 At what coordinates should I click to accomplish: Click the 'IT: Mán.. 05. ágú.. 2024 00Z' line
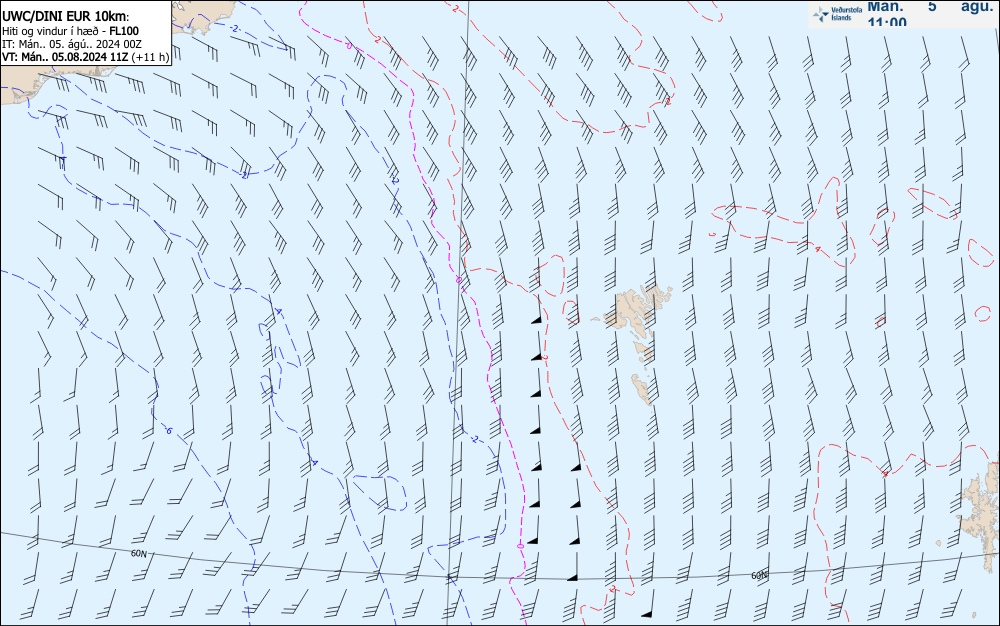tap(71, 44)
